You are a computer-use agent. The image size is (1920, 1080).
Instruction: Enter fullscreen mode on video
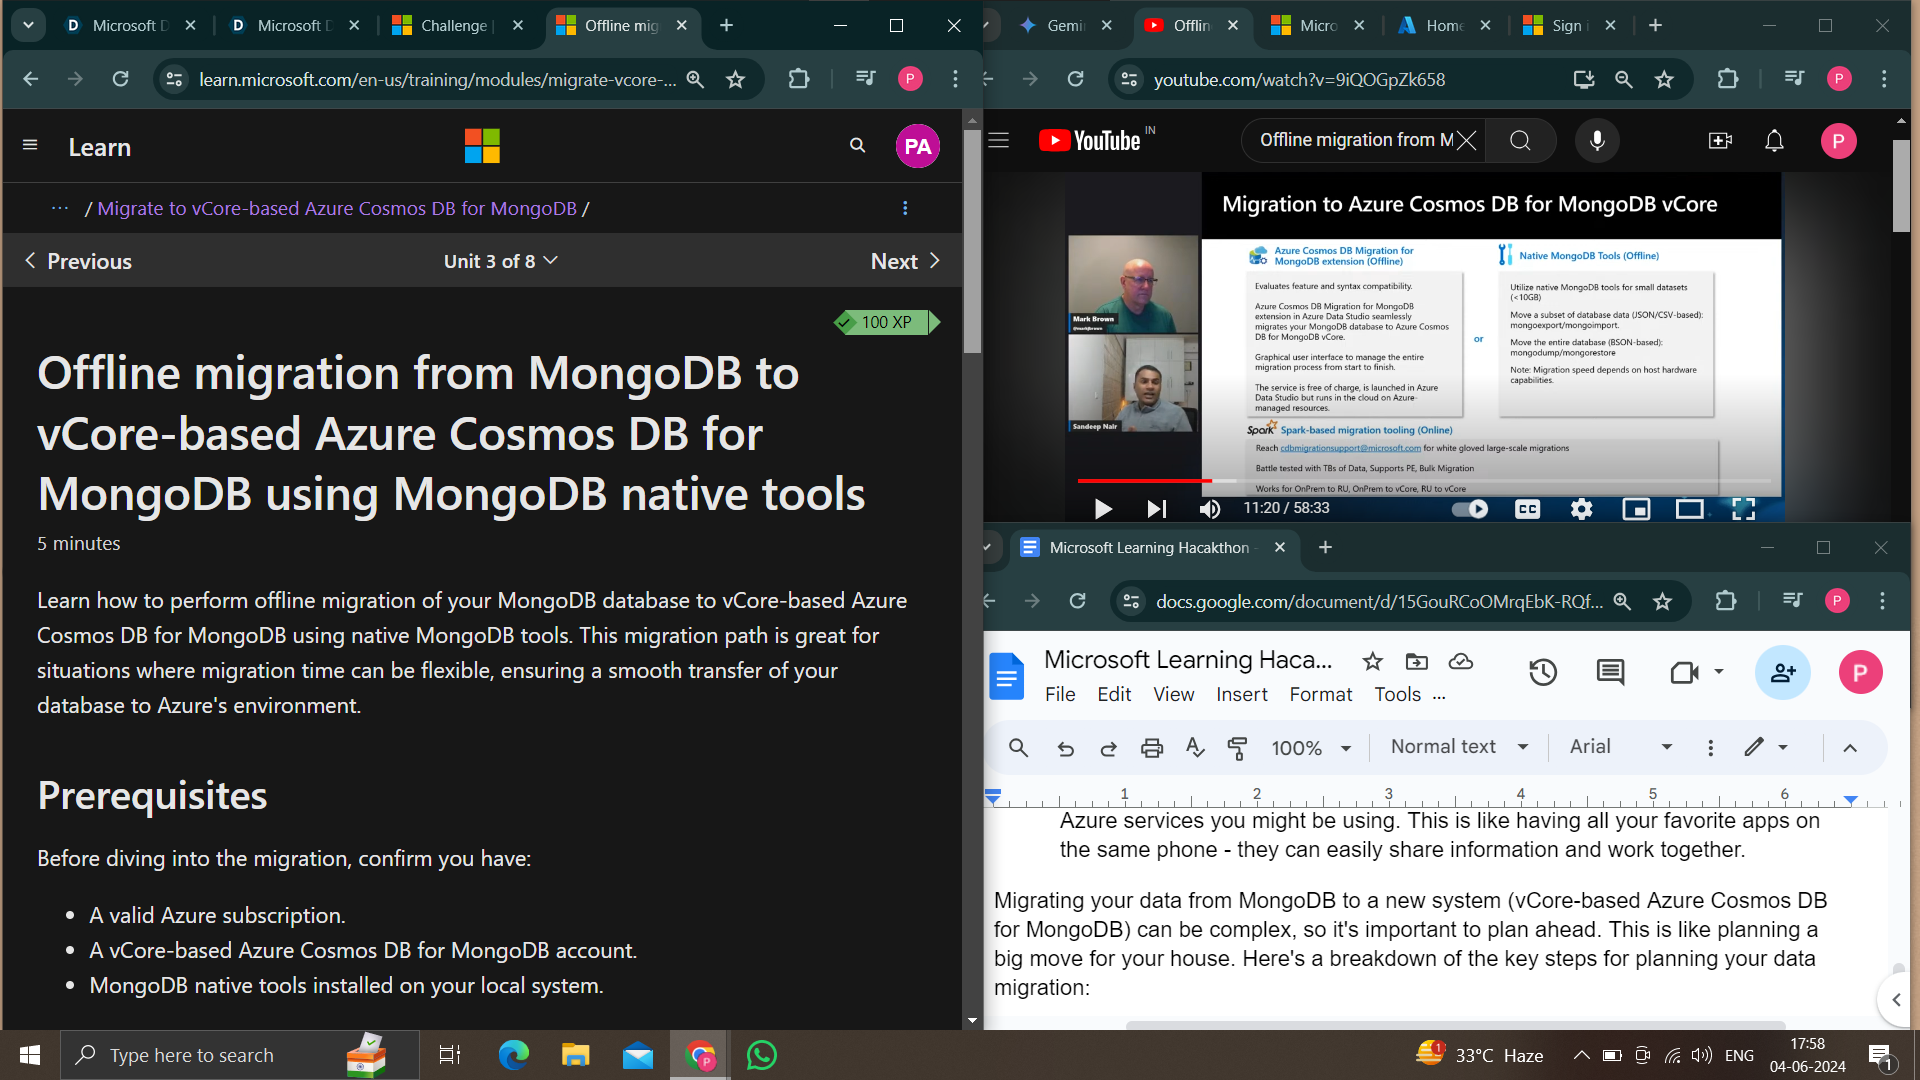tap(1743, 509)
